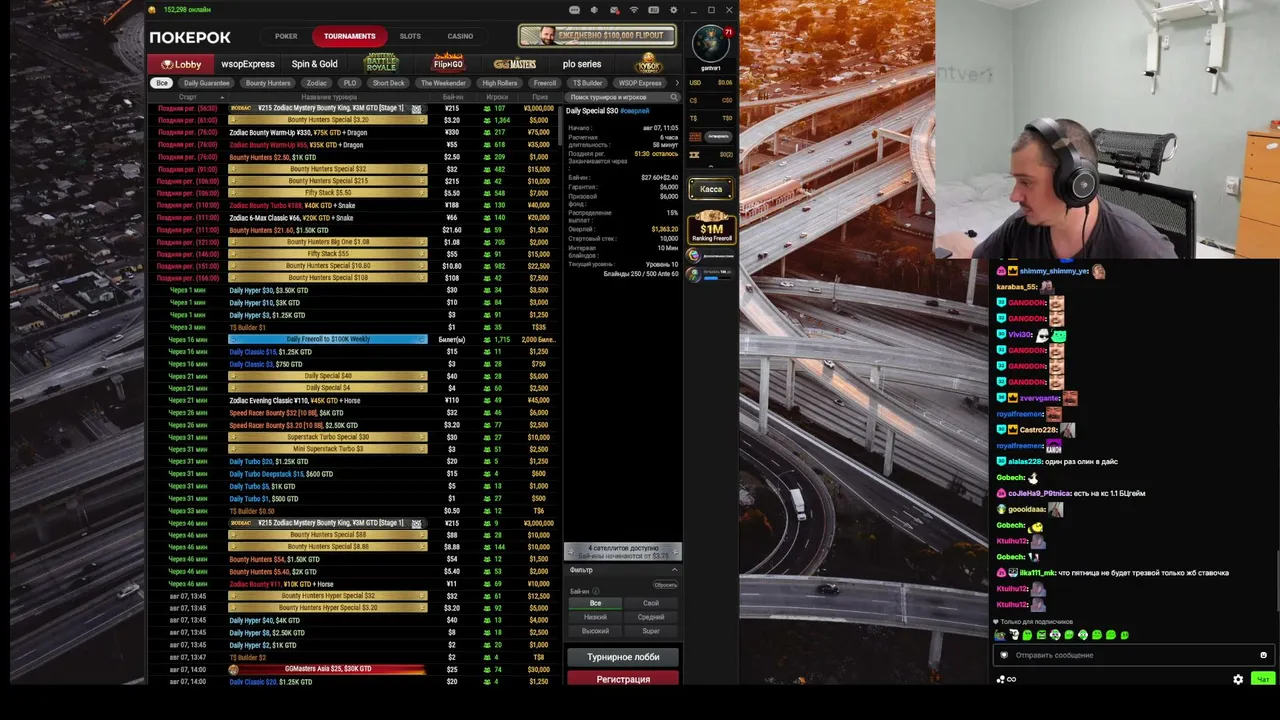The width and height of the screenshot is (1280, 720).
Task: Click the red Регистрация button
Action: coord(623,679)
